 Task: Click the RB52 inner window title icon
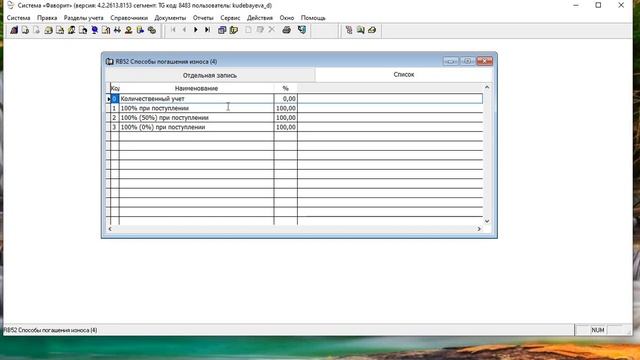point(109,62)
